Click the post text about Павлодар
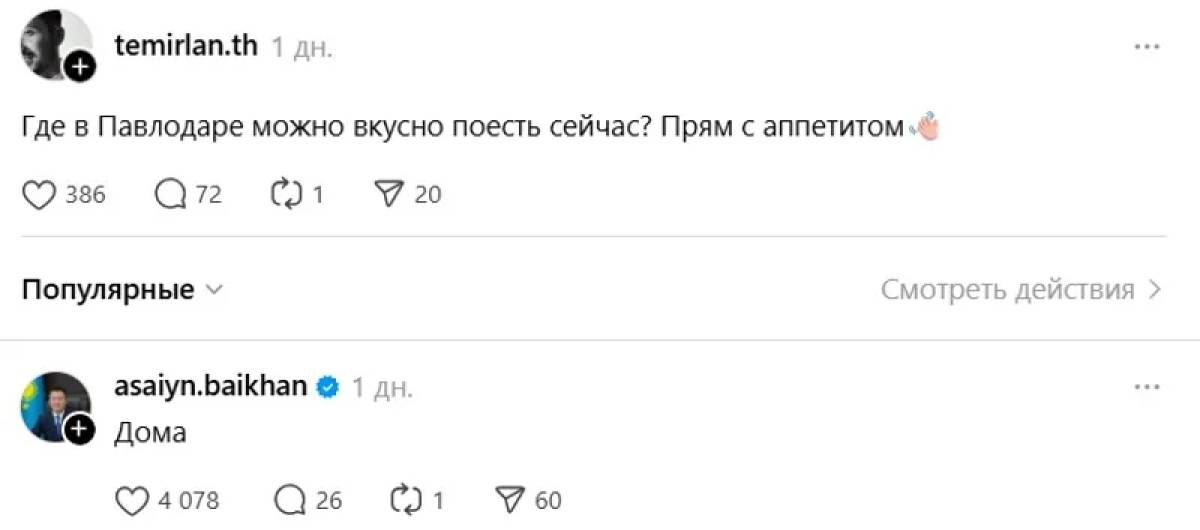This screenshot has width=1200, height=530. [x=460, y=129]
